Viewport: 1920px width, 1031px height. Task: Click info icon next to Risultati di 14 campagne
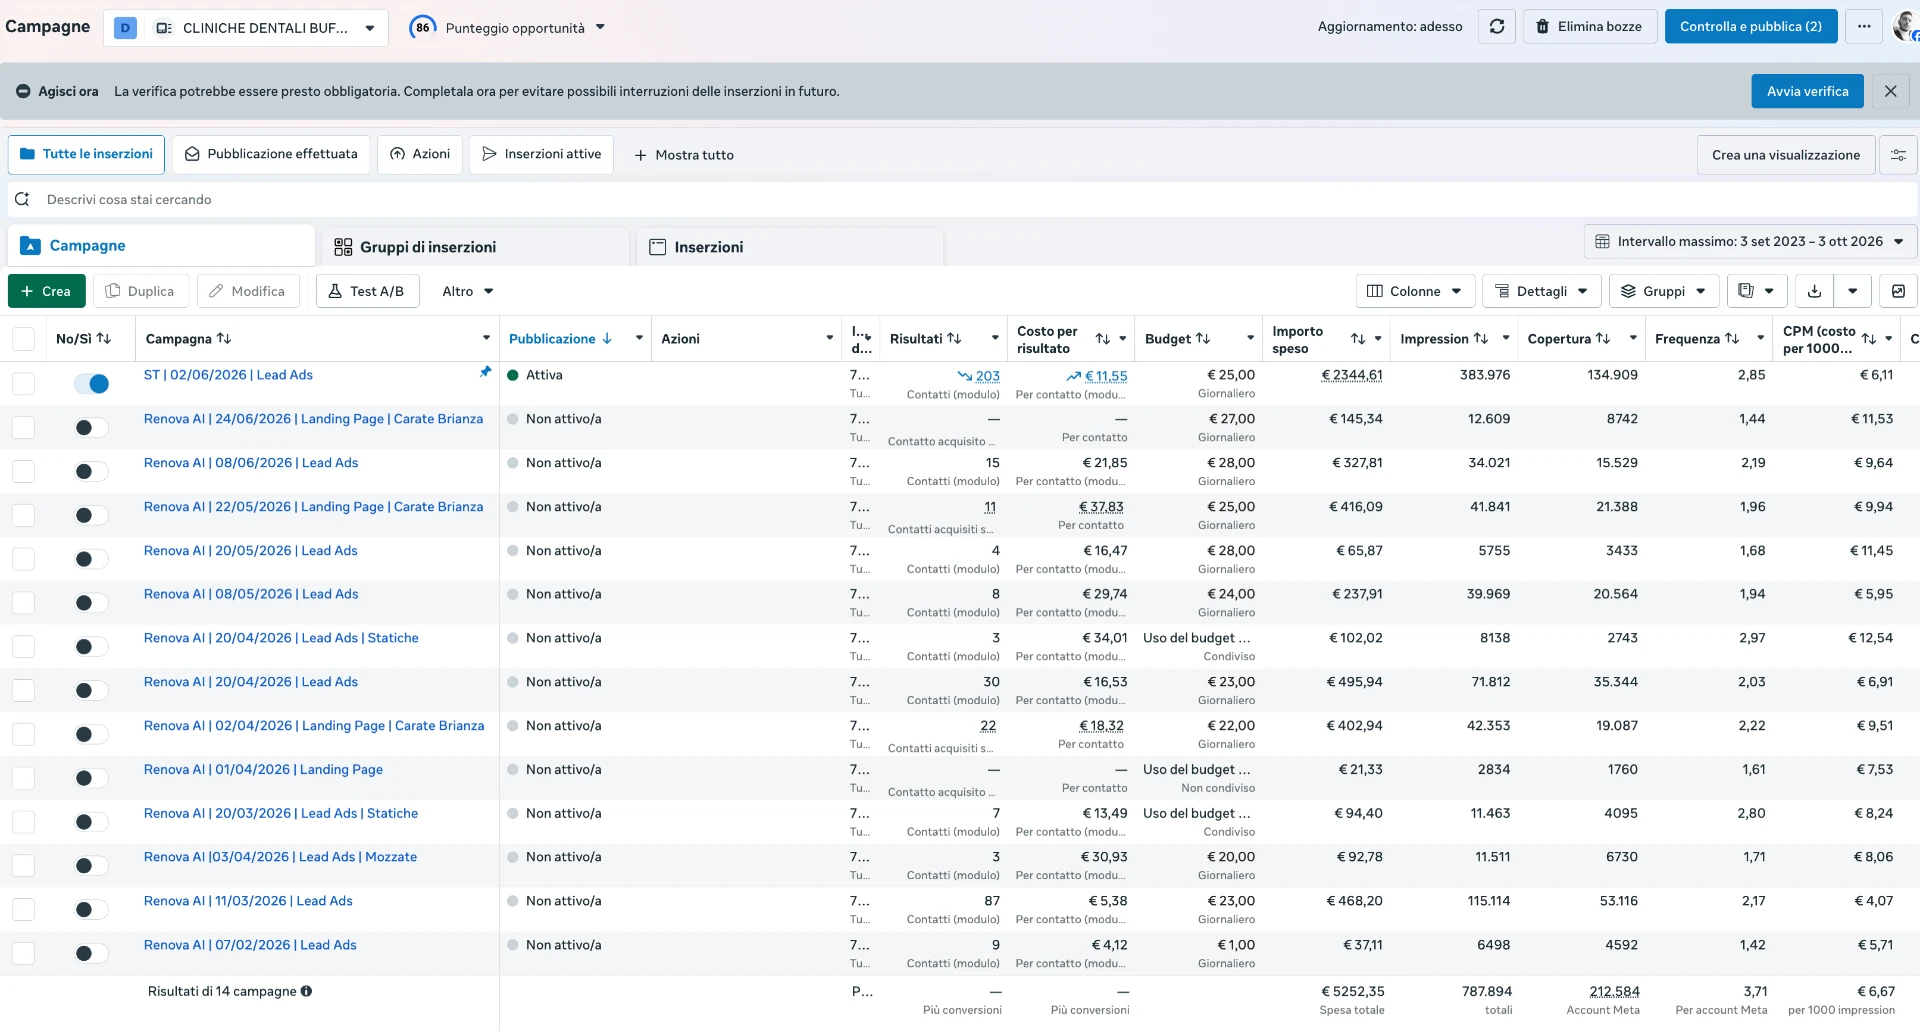(x=306, y=991)
